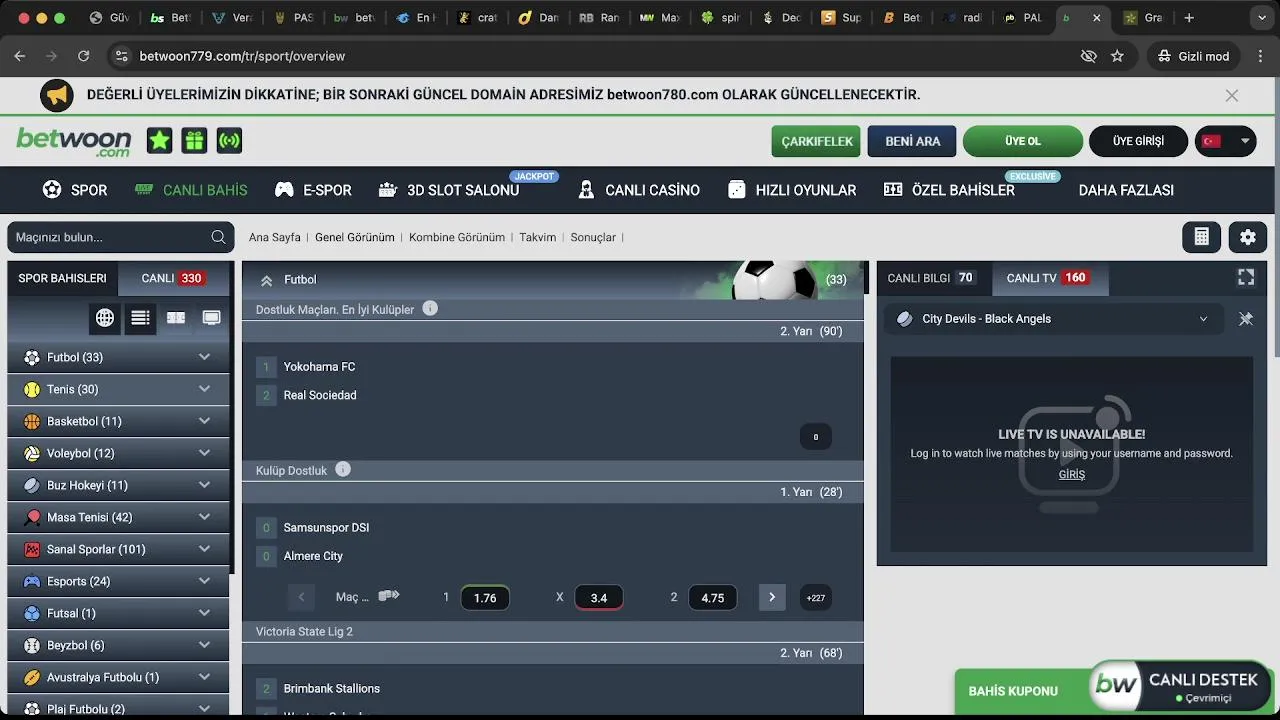1280x720 pixels.
Task: Switch to SPOR BAHISLERI tab
Action: (x=62, y=278)
